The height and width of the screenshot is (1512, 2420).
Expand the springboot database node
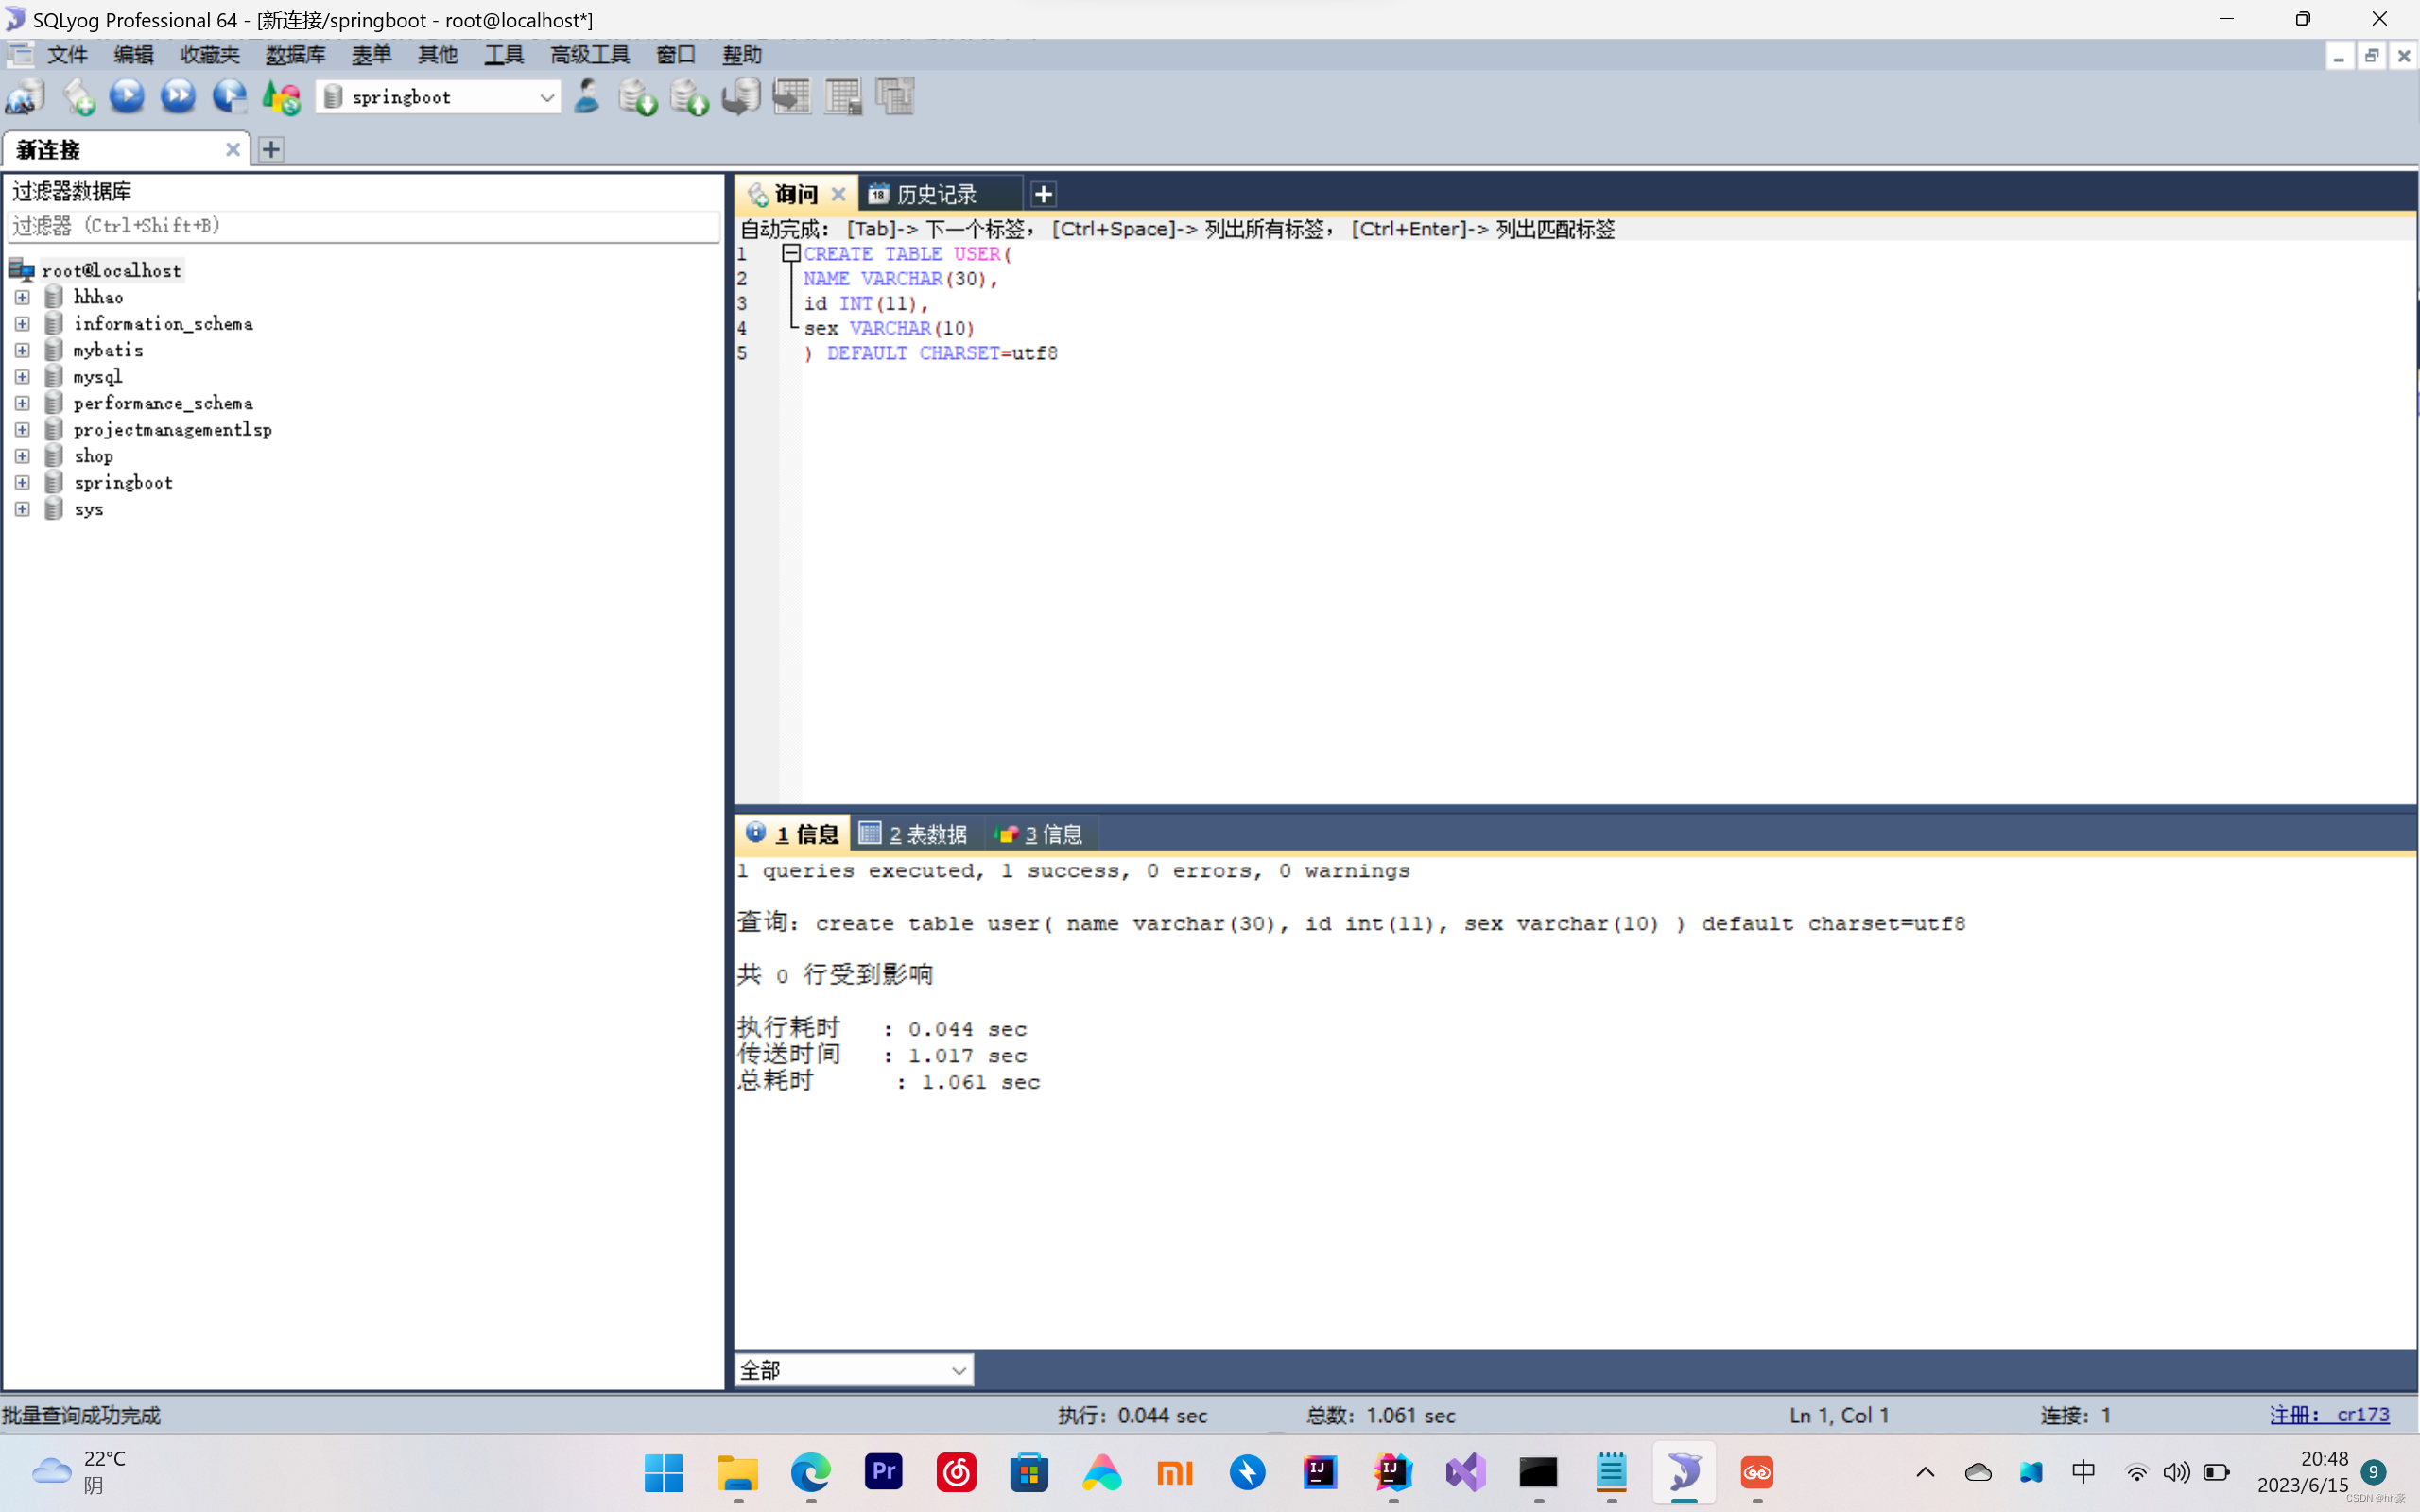click(22, 482)
